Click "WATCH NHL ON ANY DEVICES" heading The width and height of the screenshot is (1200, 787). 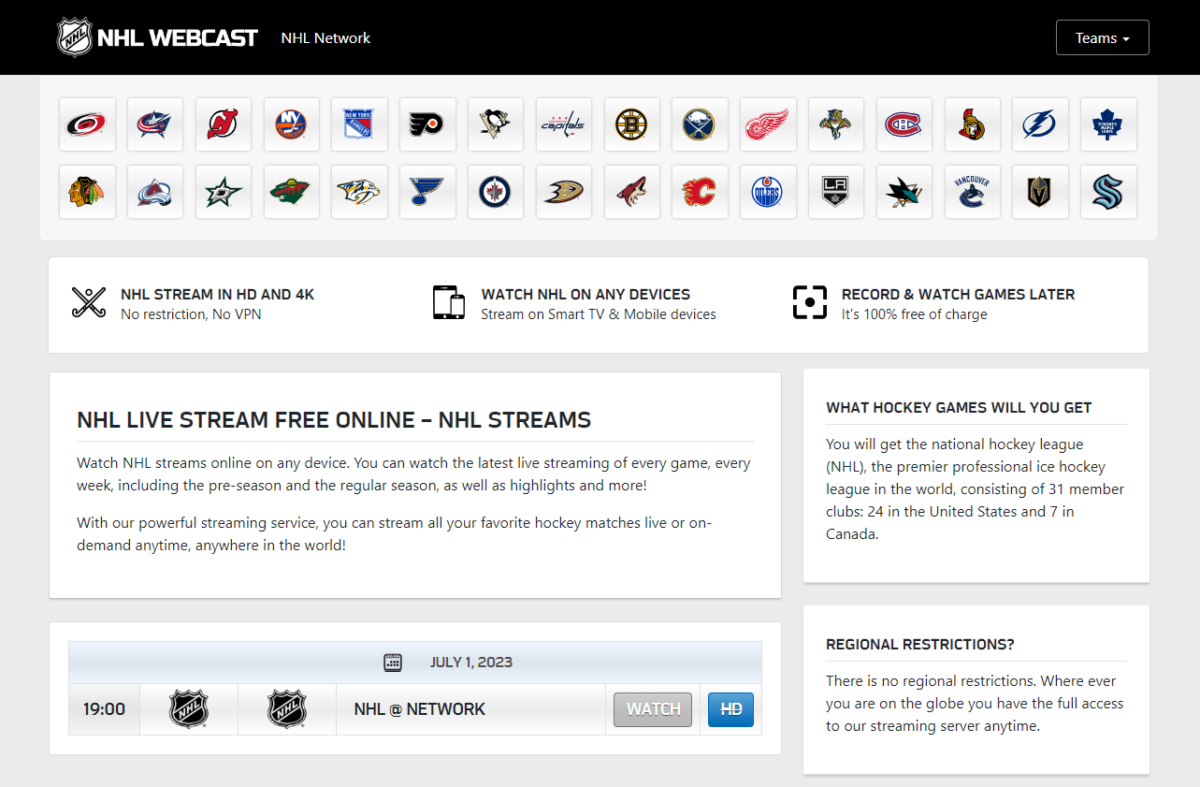(586, 294)
